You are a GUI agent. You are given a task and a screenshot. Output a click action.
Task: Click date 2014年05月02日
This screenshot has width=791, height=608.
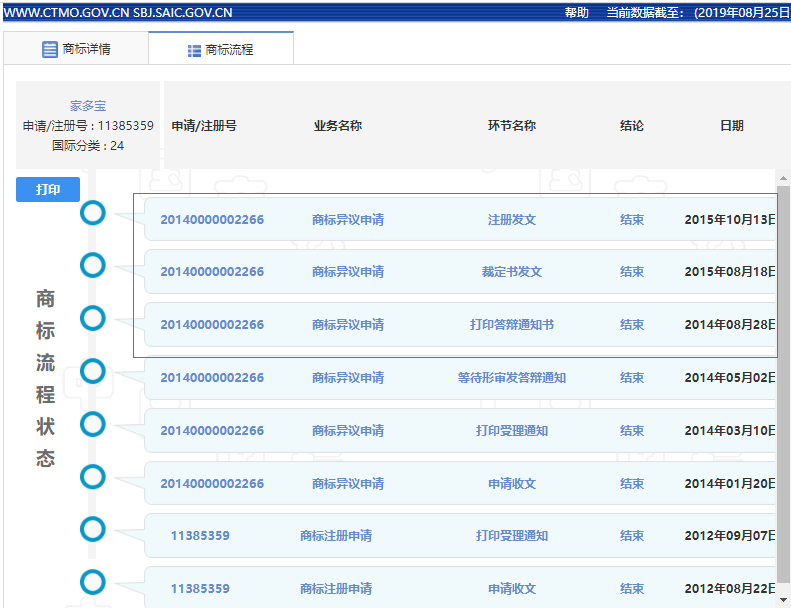click(x=730, y=377)
